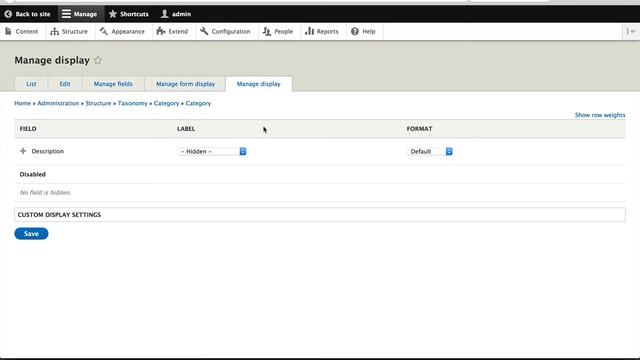
Task: Open the Reports menu
Action: pyautogui.click(x=322, y=31)
